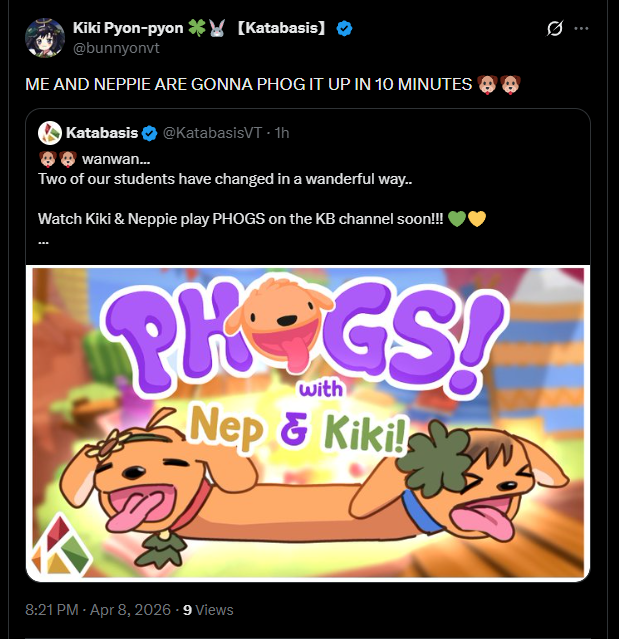The height and width of the screenshot is (639, 619).
Task: Click the Katabasis logo in the thumbnail corner
Action: coord(61,546)
